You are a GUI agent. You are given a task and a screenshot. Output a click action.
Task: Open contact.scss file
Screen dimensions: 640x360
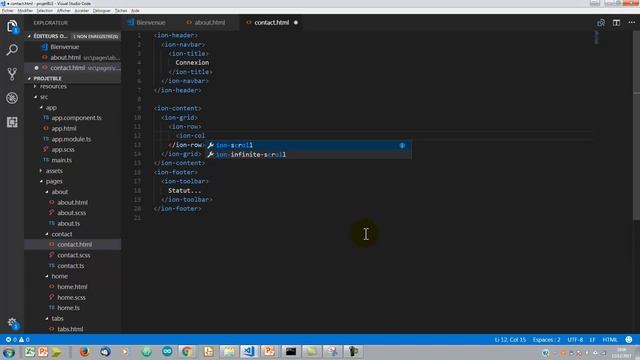[x=73, y=255]
